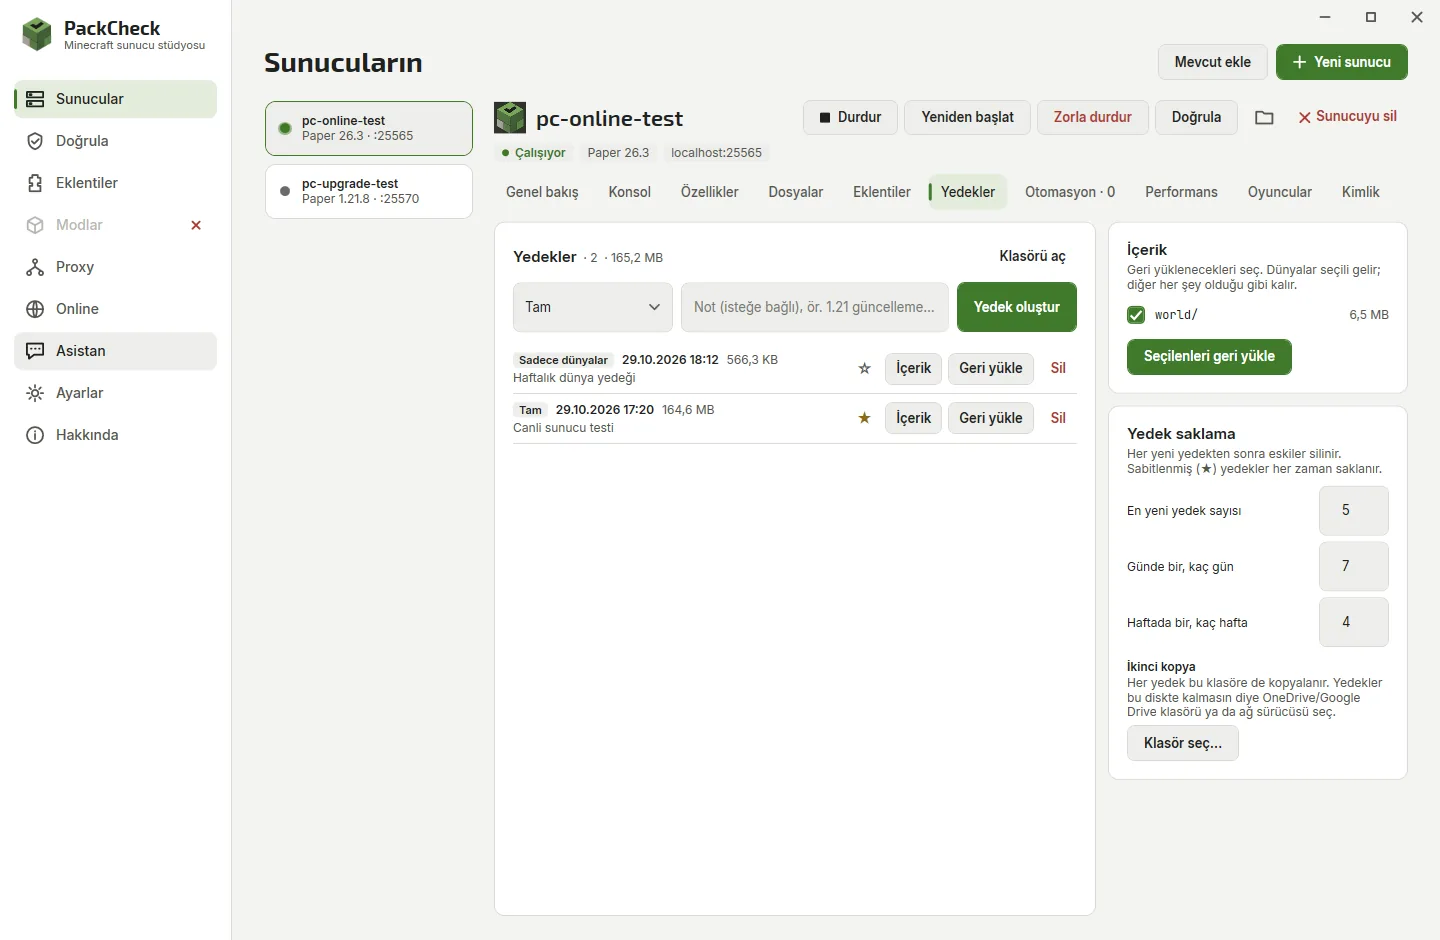Viewport: 1440px width, 940px height.
Task: Click Klasör seç... button
Action: [x=1183, y=743]
